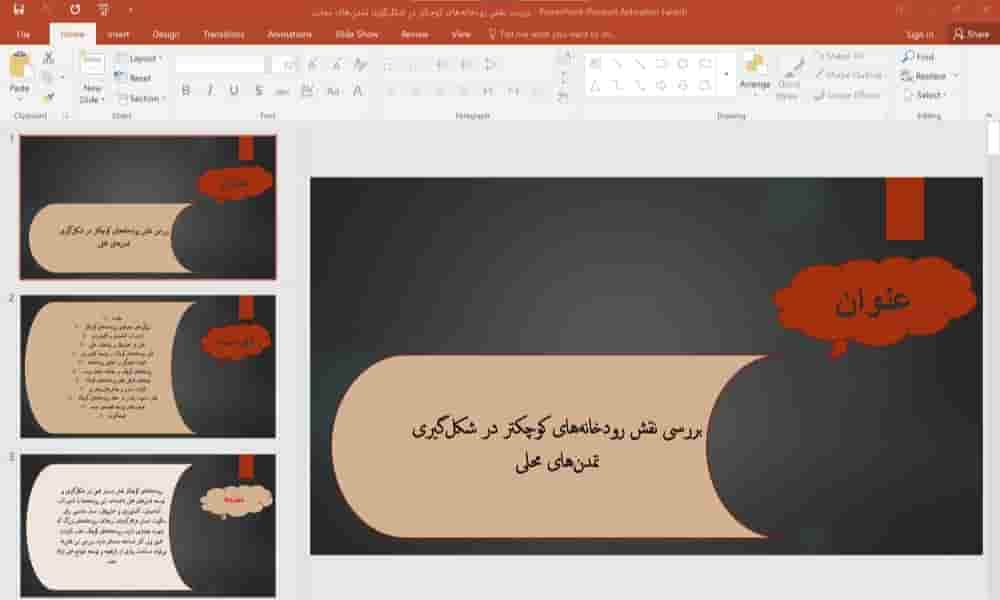
Task: Click Start From Beginning icon in quick access toolbar
Action: click(103, 10)
